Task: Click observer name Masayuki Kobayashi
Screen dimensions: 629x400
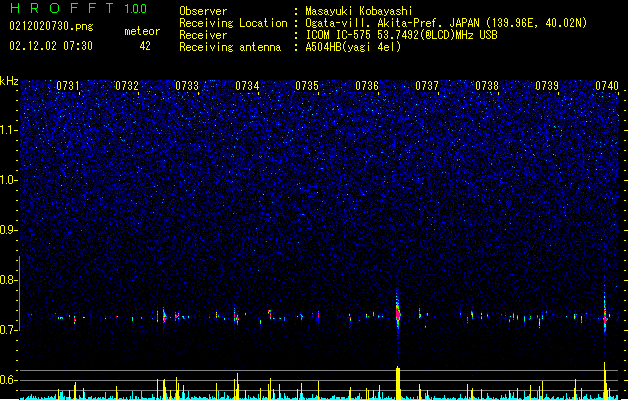Action: coord(359,11)
